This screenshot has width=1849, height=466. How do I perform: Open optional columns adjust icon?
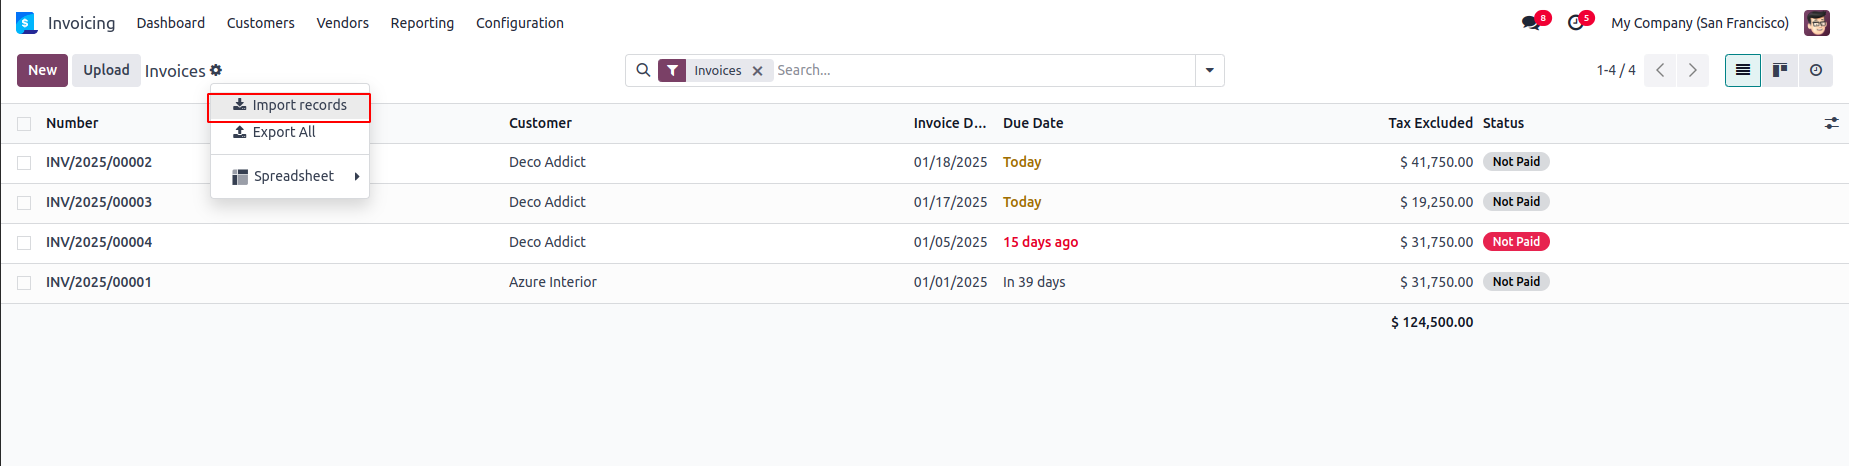point(1831,123)
